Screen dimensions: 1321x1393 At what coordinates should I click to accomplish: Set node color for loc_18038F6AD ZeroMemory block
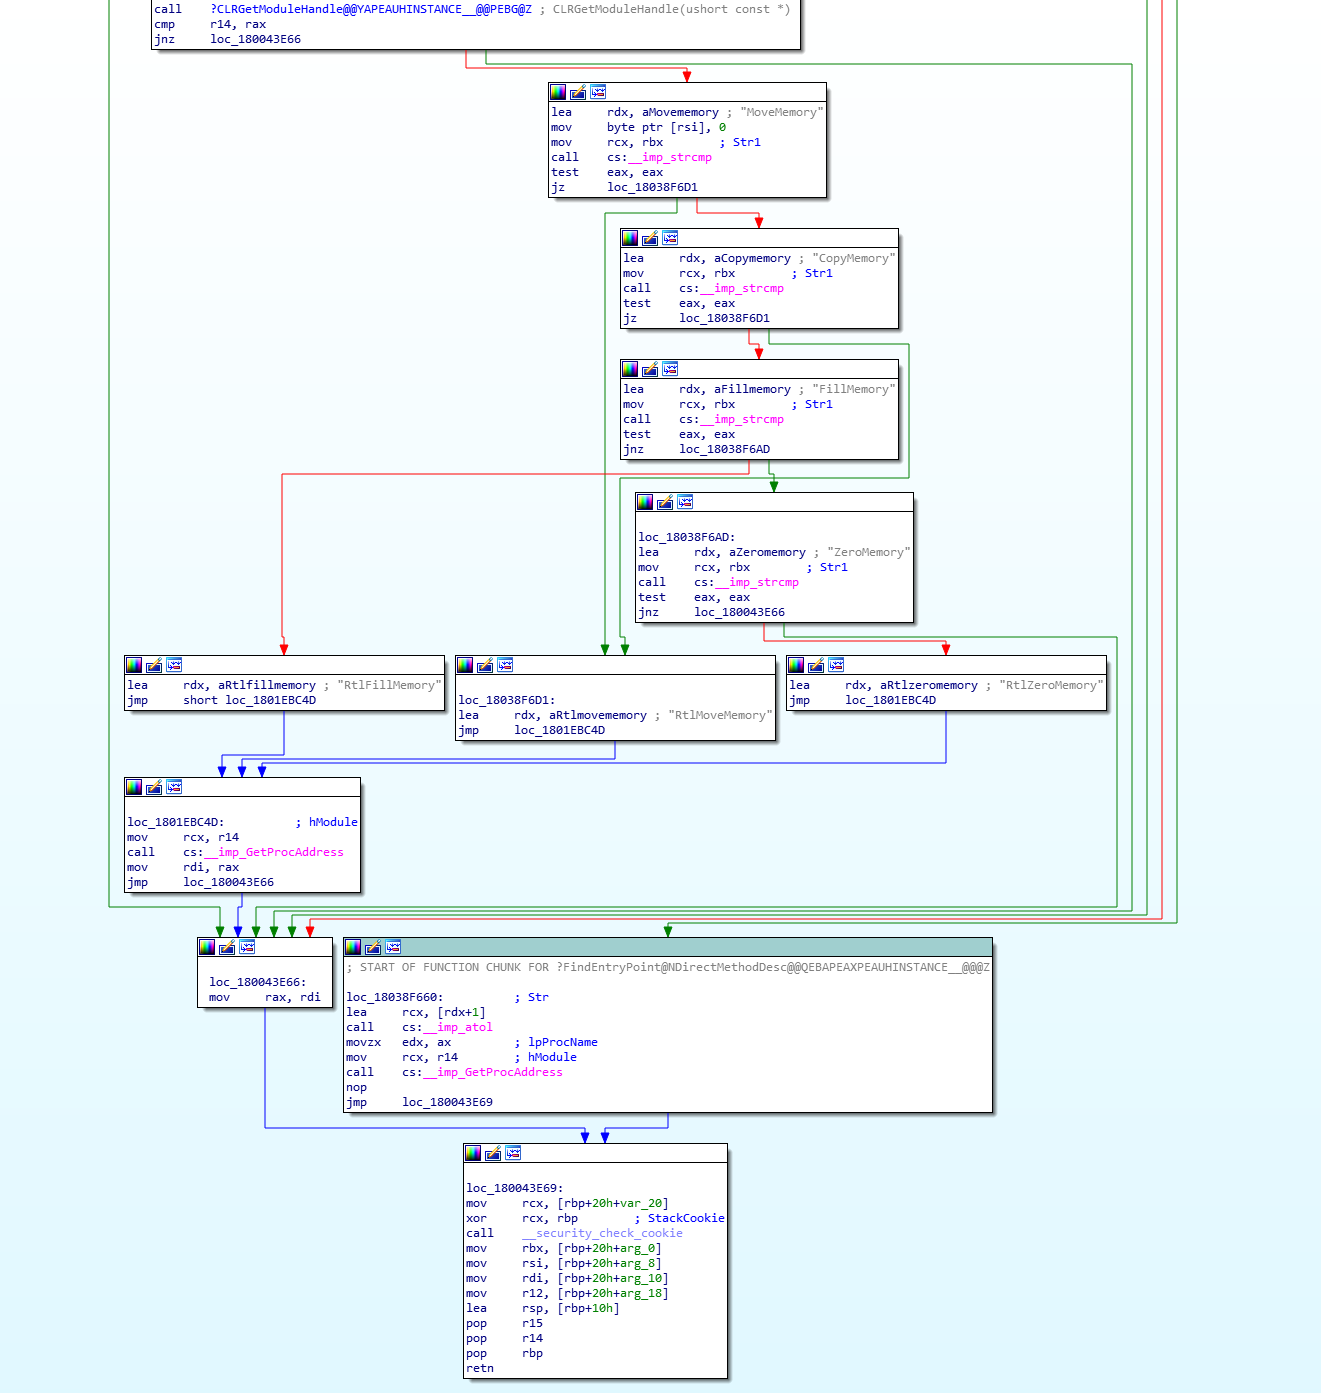[x=645, y=502]
